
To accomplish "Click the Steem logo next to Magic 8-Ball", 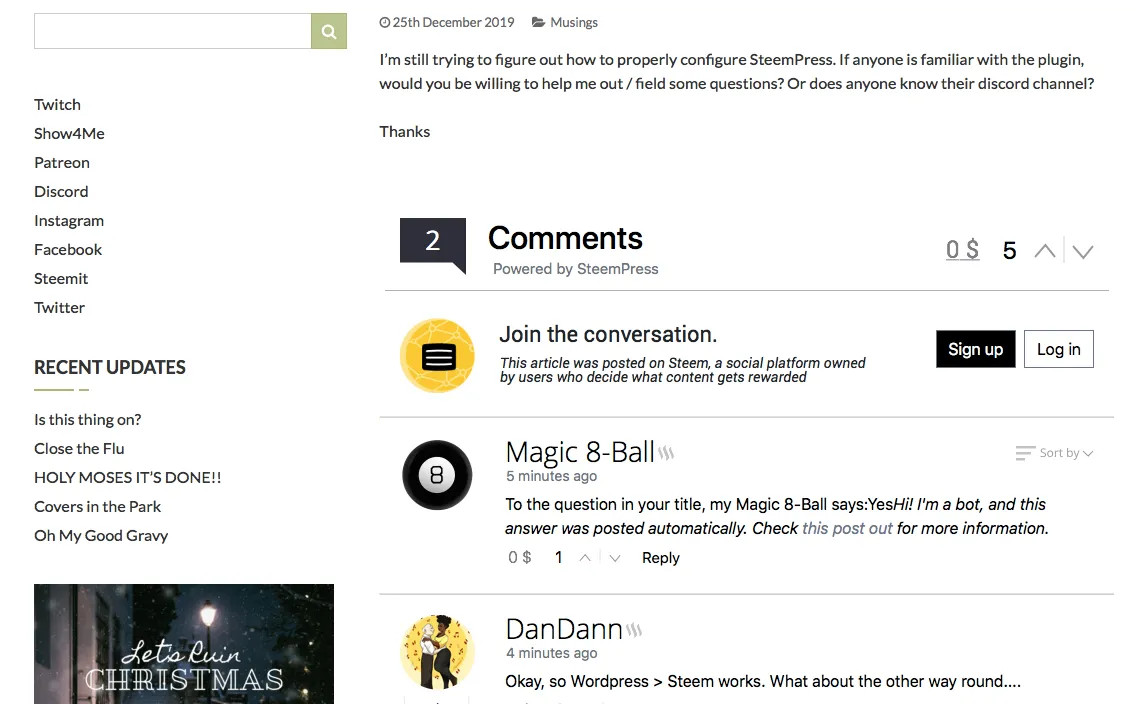I will (666, 453).
